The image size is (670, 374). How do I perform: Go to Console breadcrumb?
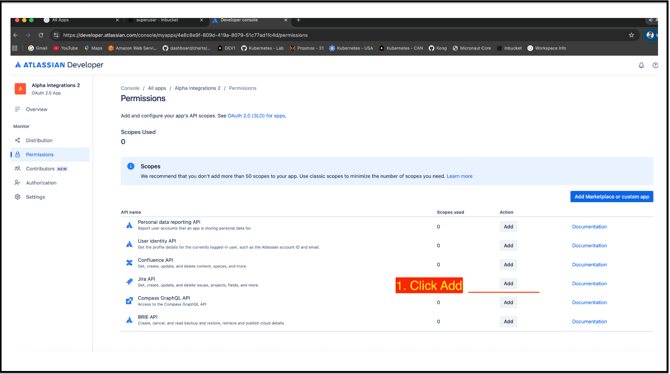click(x=130, y=88)
